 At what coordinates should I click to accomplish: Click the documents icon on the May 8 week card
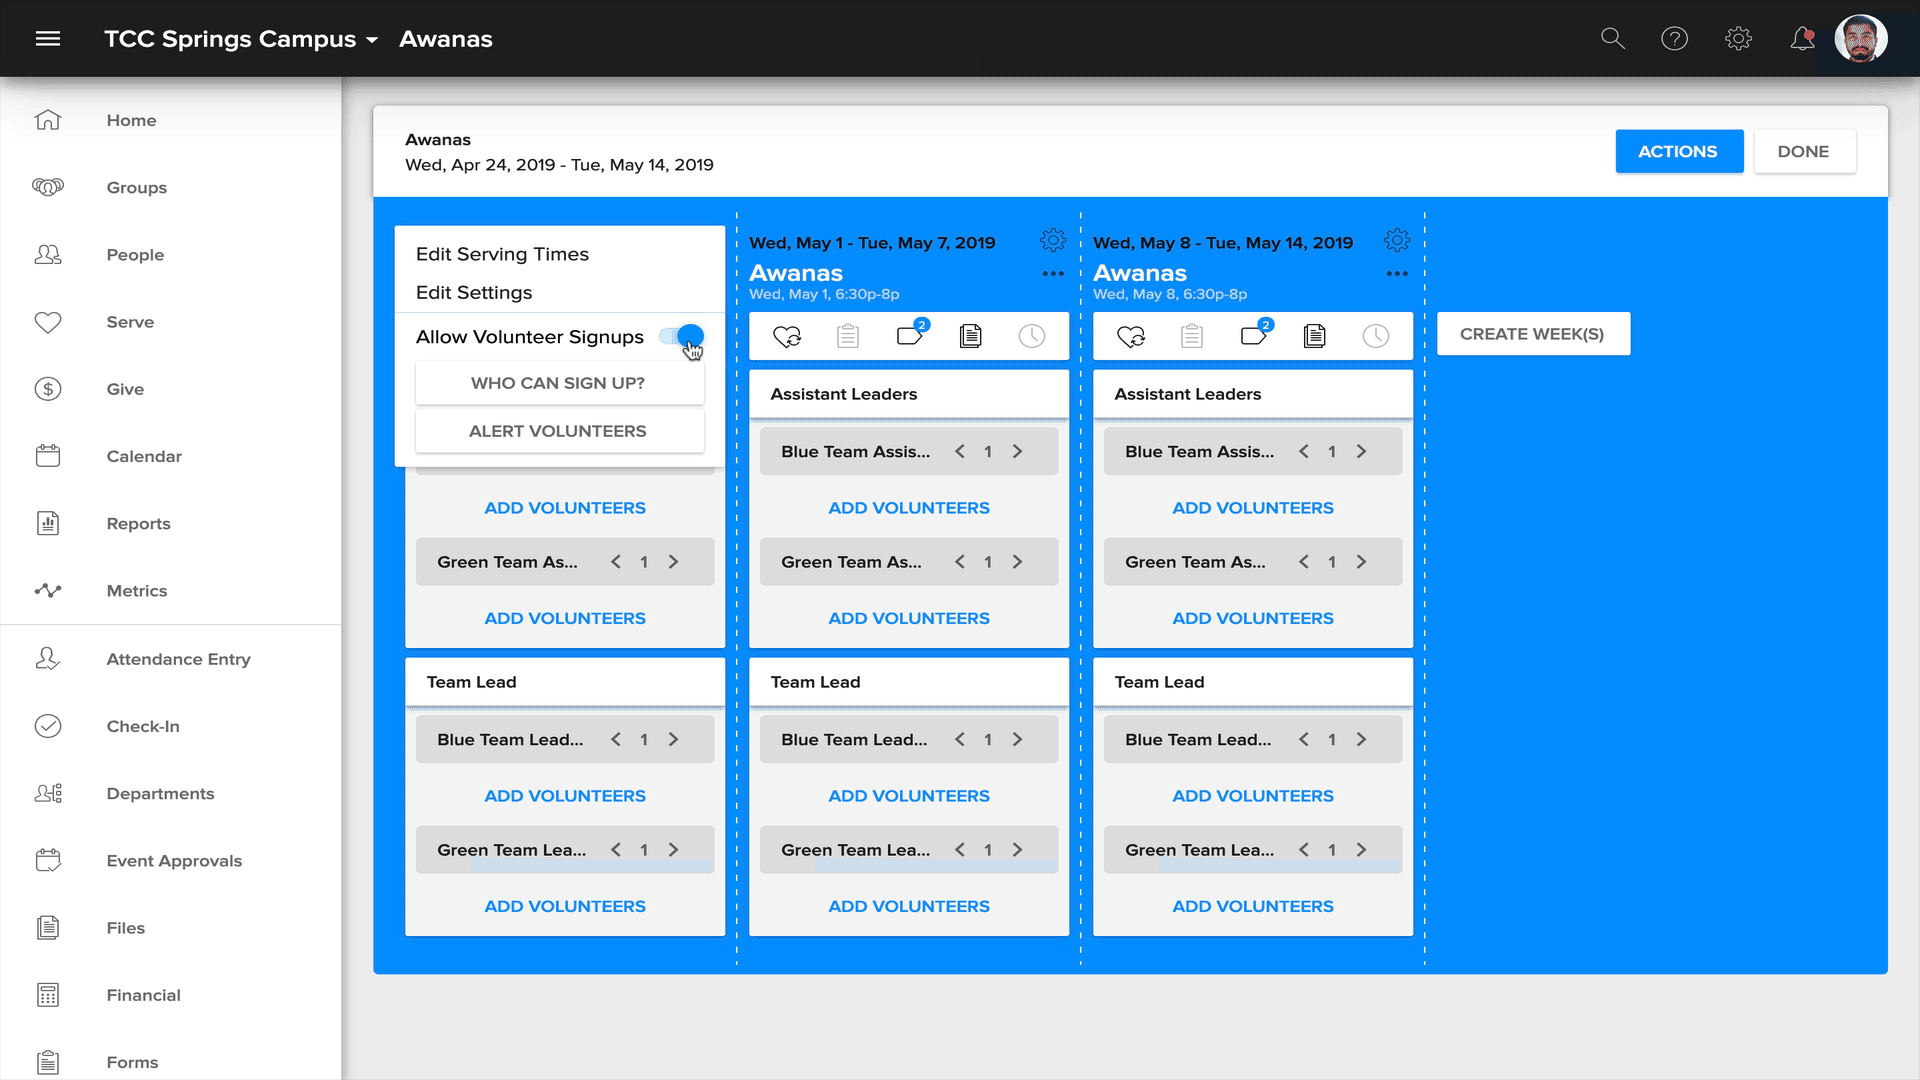pos(1315,336)
